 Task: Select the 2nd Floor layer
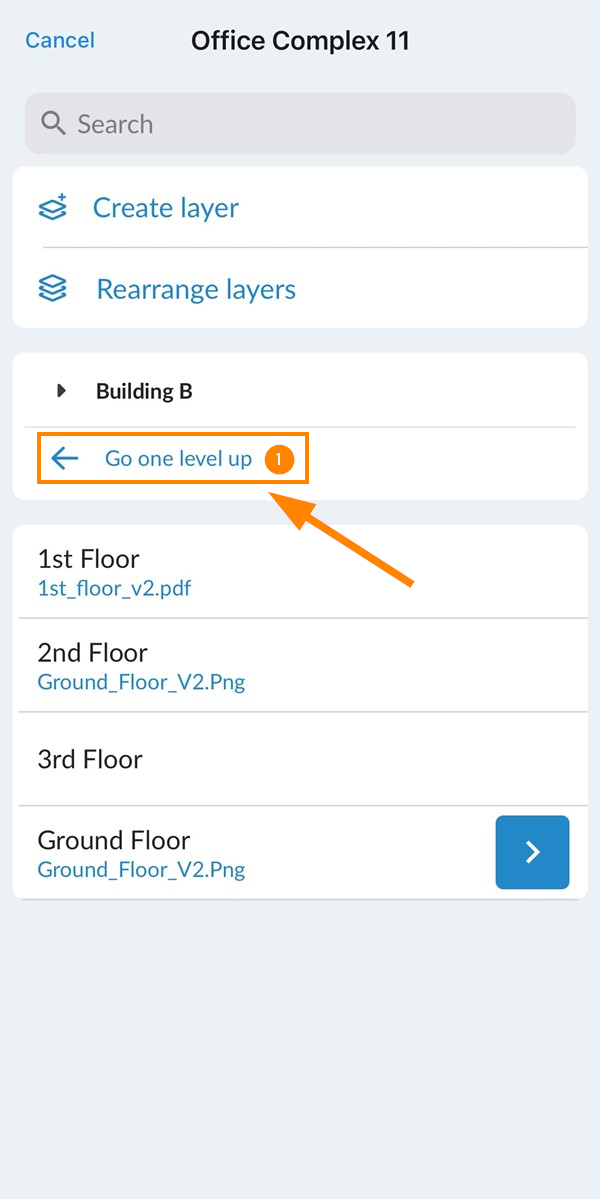[300, 665]
